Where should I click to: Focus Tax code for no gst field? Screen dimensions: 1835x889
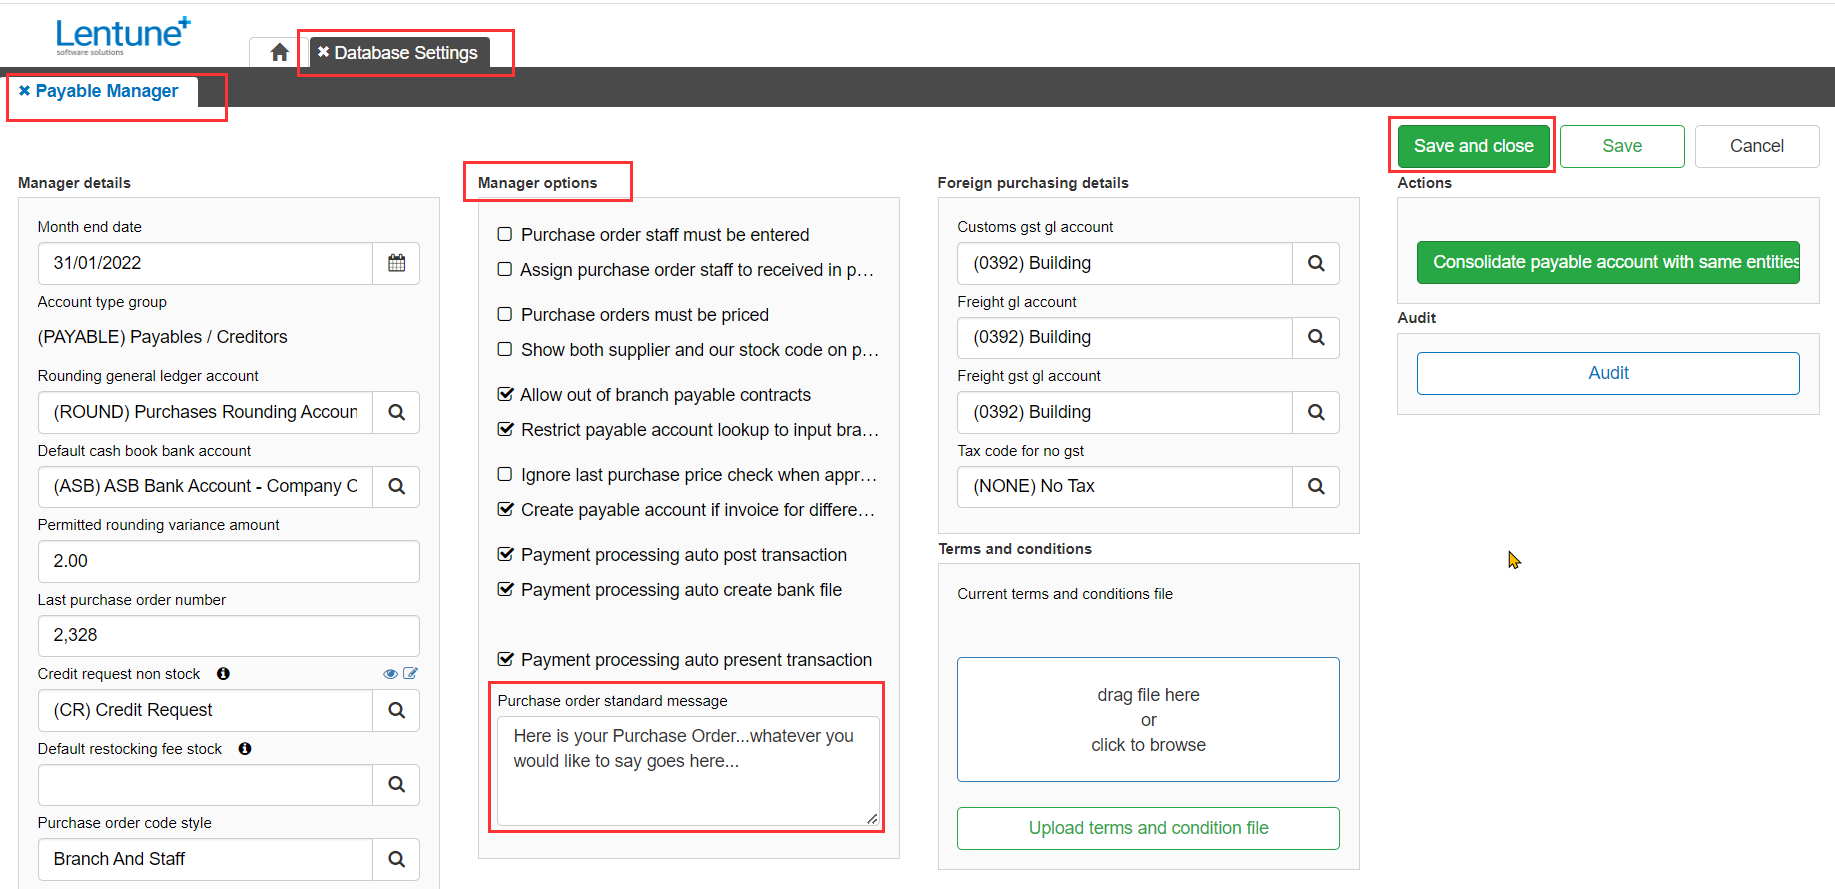pos(1125,486)
